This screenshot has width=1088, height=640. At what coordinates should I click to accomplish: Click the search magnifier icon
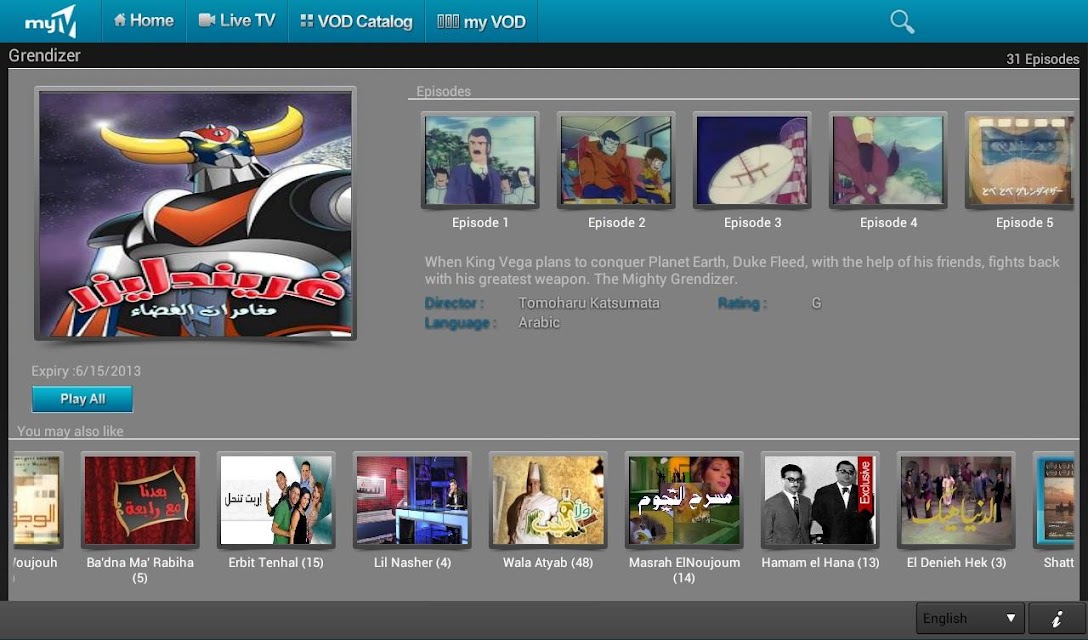[902, 22]
